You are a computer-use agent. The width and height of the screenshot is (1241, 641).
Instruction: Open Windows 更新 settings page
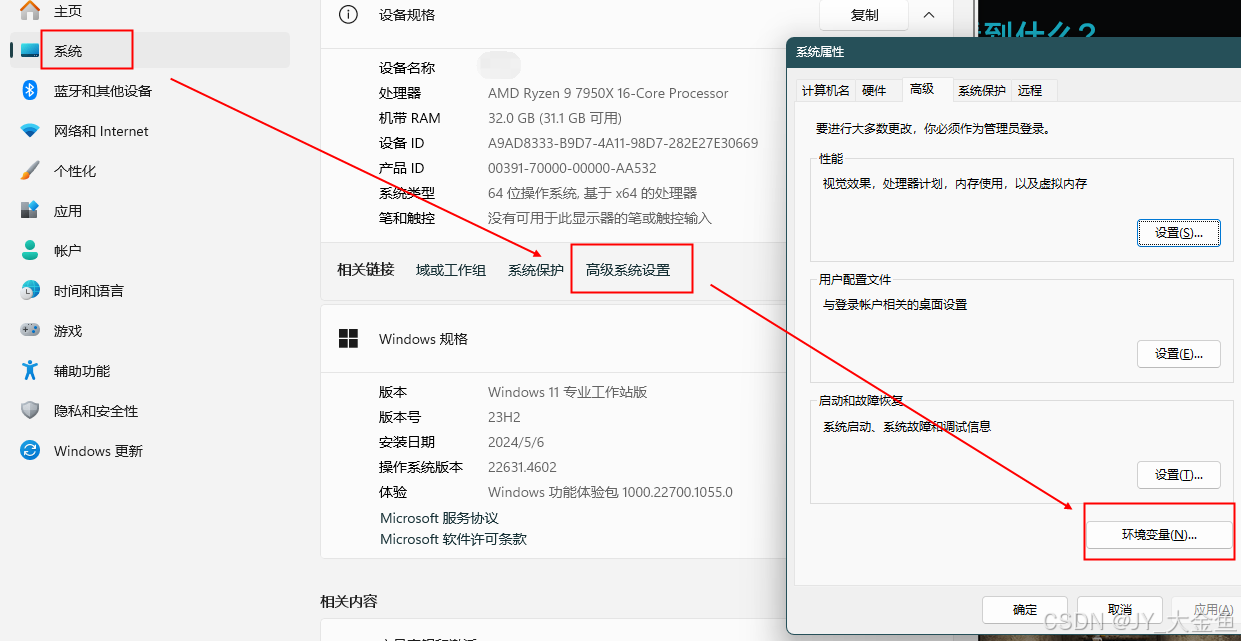[150, 450]
